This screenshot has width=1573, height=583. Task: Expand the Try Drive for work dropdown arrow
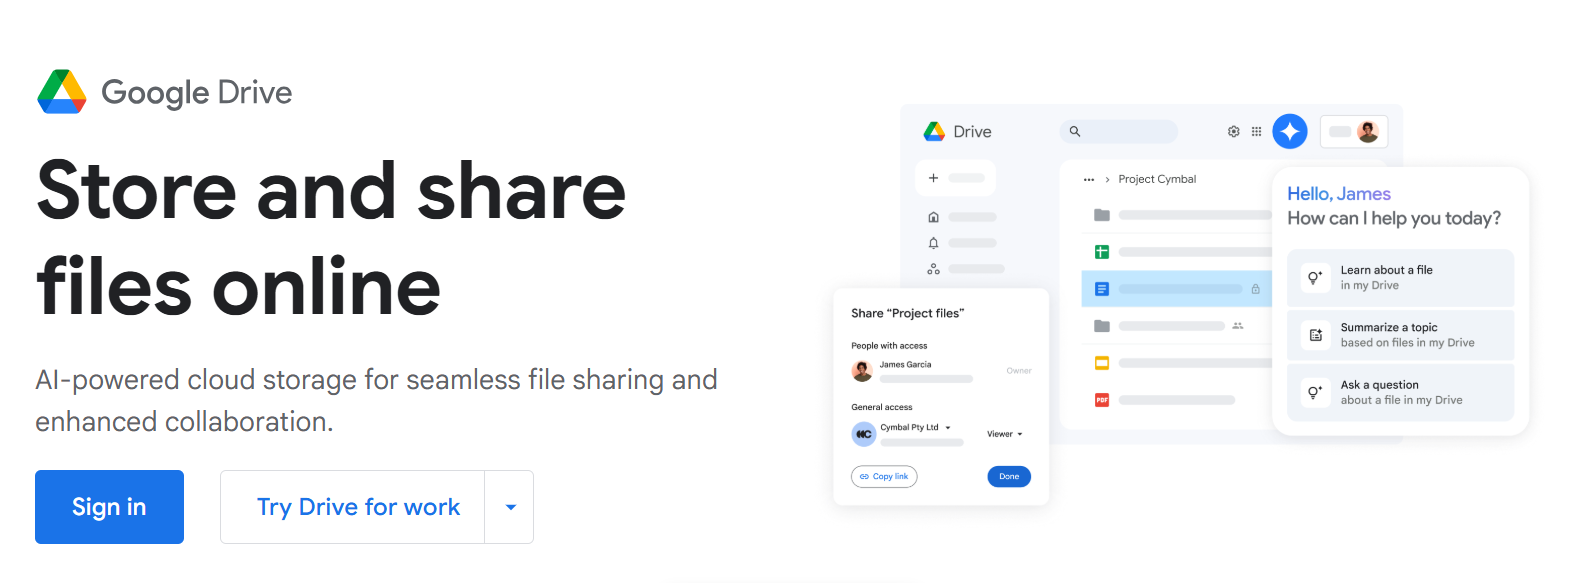tap(510, 507)
